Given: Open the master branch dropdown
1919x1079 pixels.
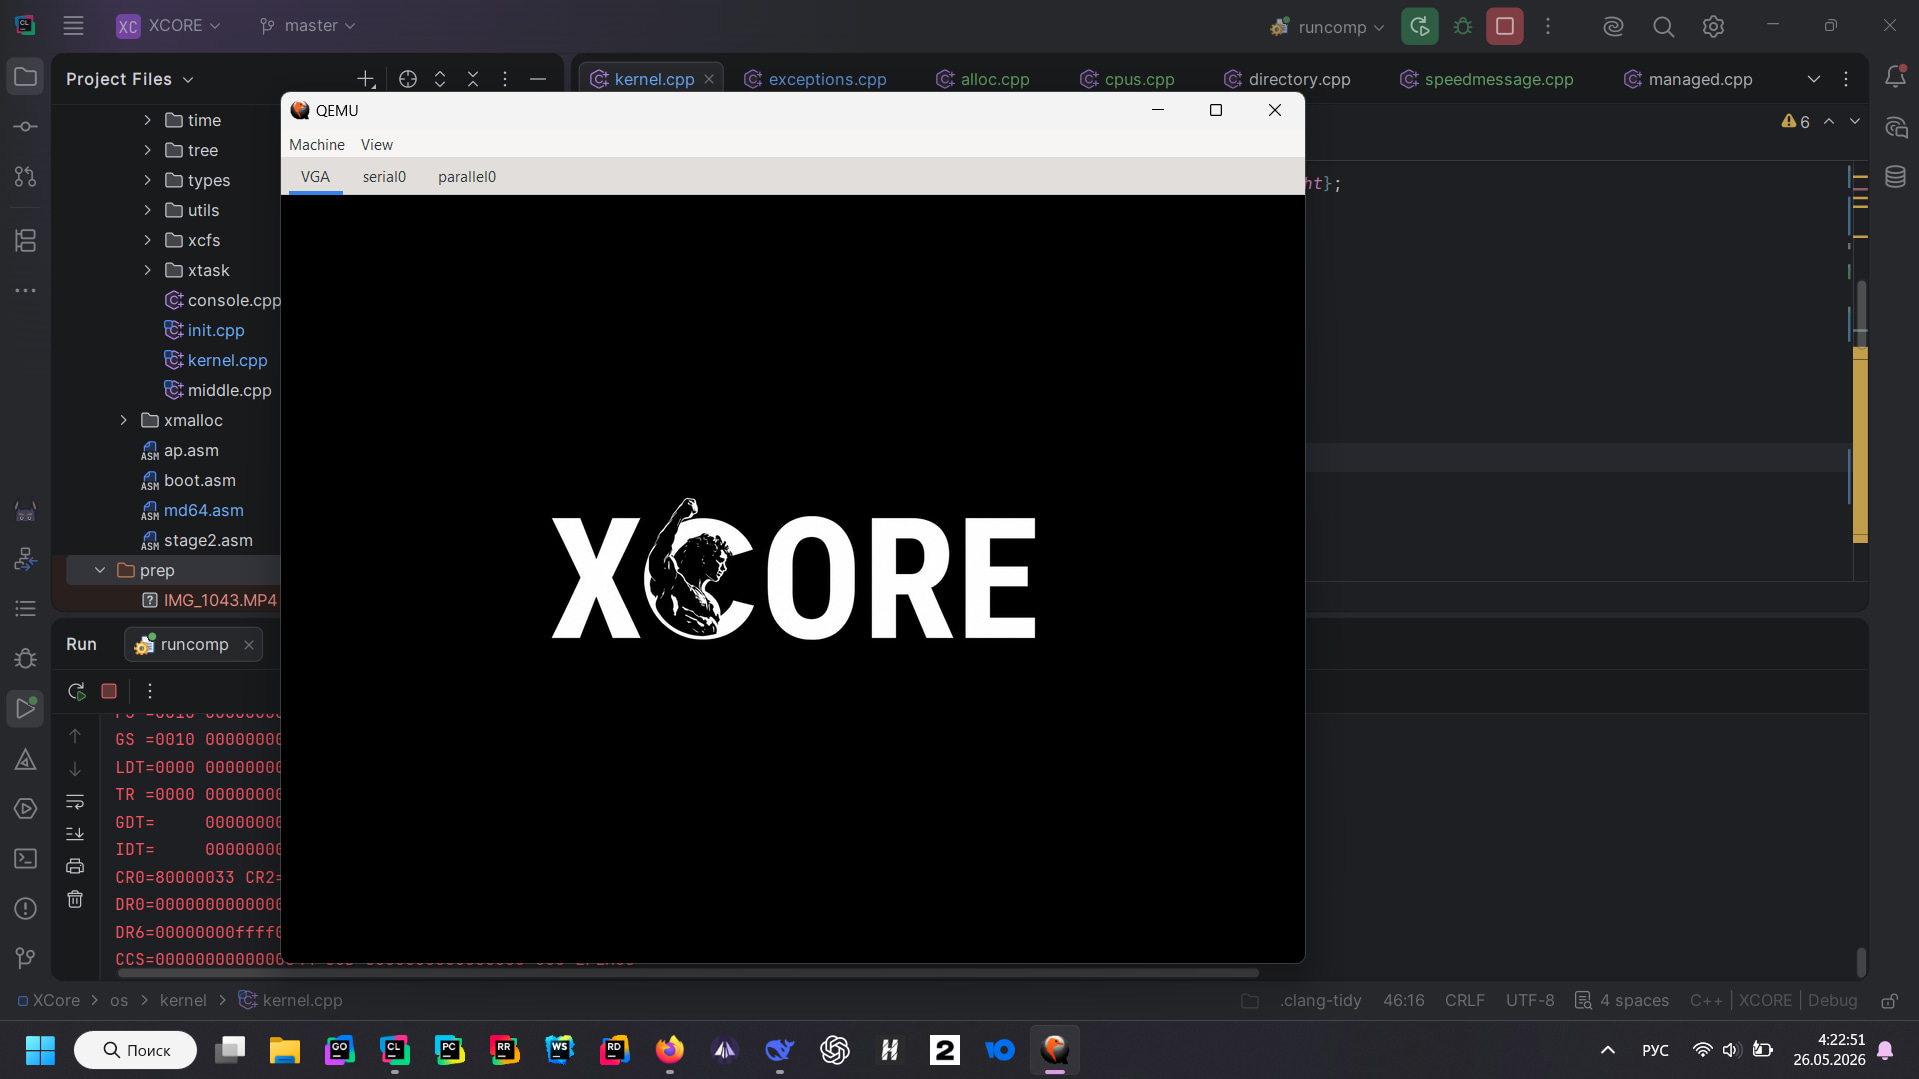Looking at the screenshot, I should [307, 26].
